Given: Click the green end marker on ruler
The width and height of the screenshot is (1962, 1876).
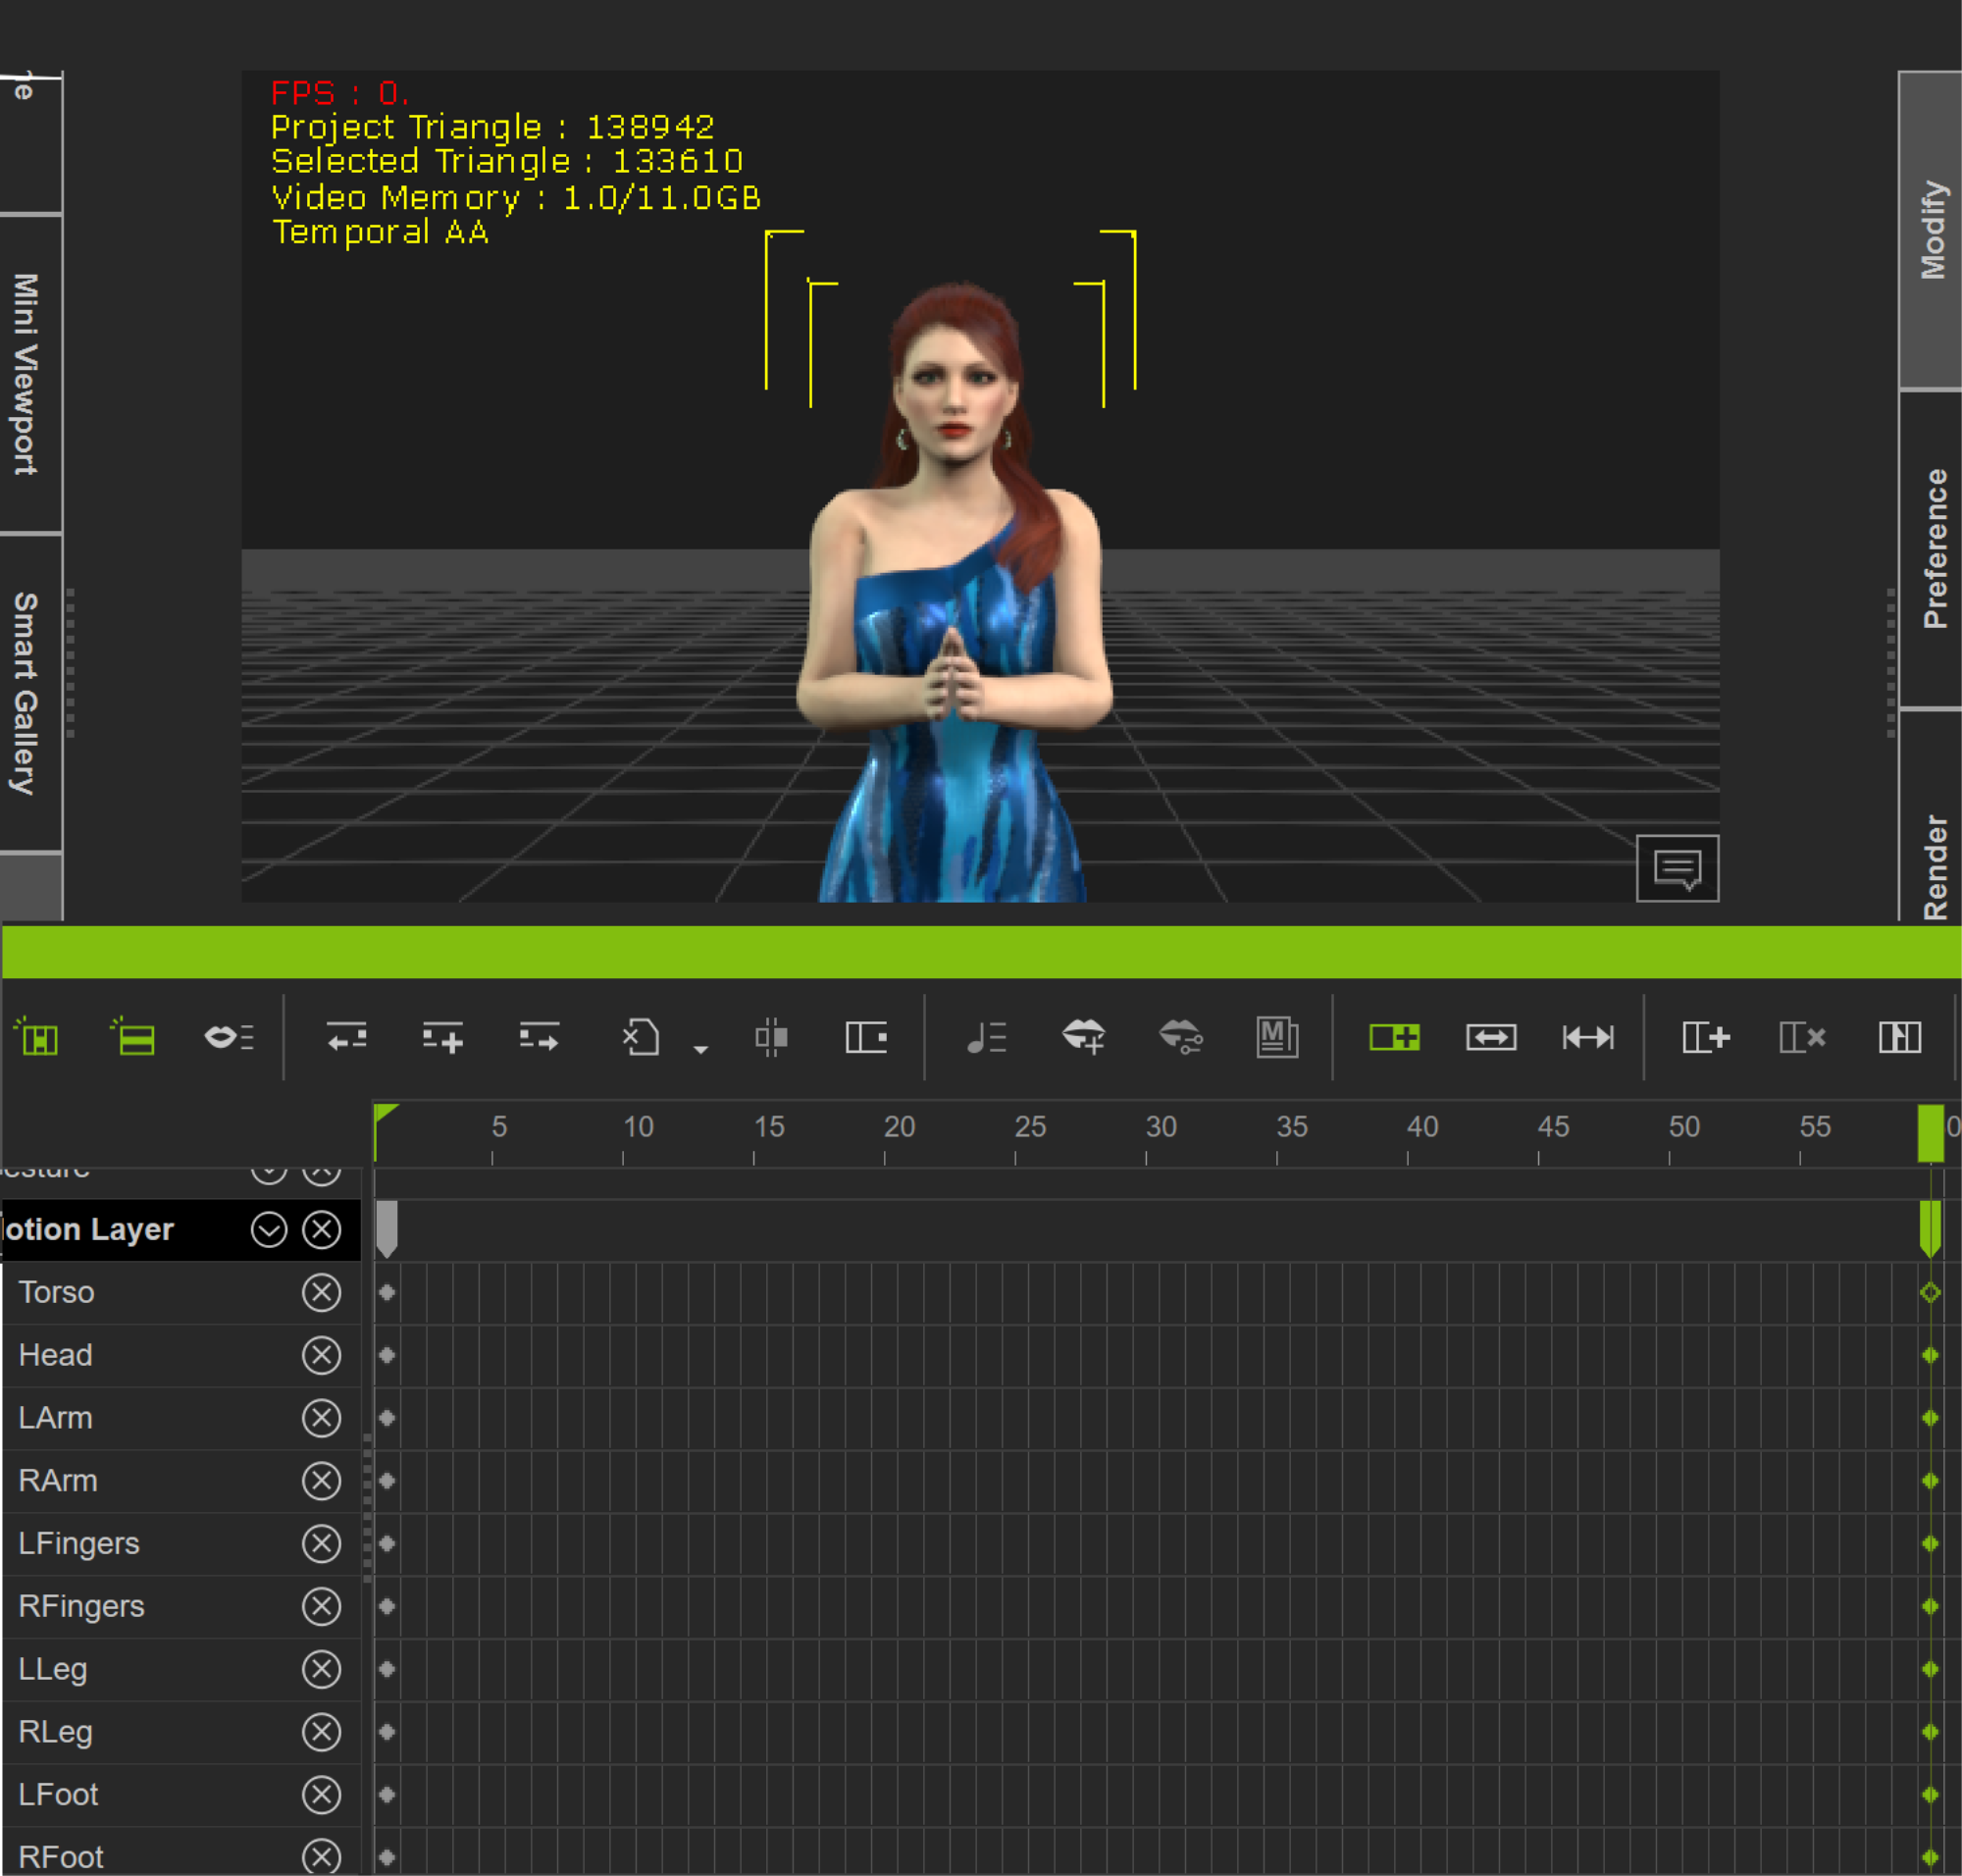Looking at the screenshot, I should 1930,1133.
